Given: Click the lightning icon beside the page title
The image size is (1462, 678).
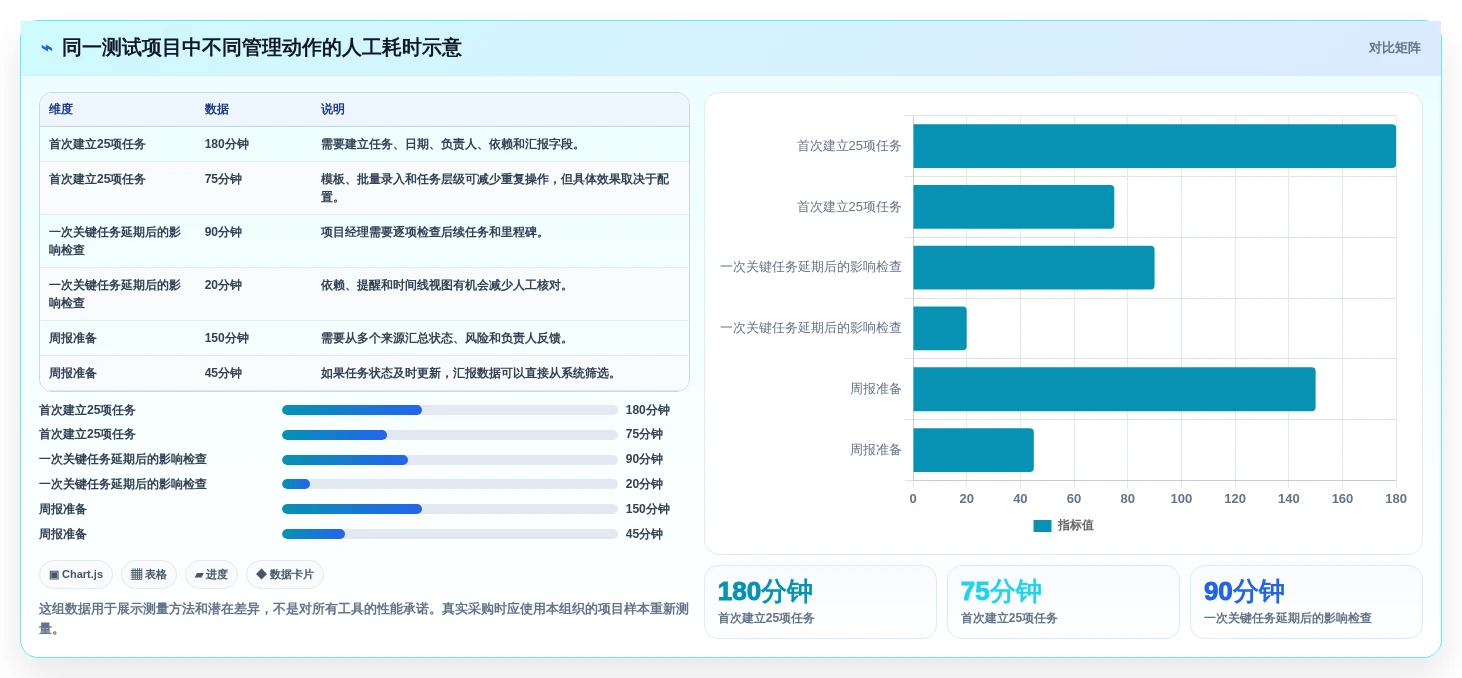Looking at the screenshot, I should pos(47,48).
